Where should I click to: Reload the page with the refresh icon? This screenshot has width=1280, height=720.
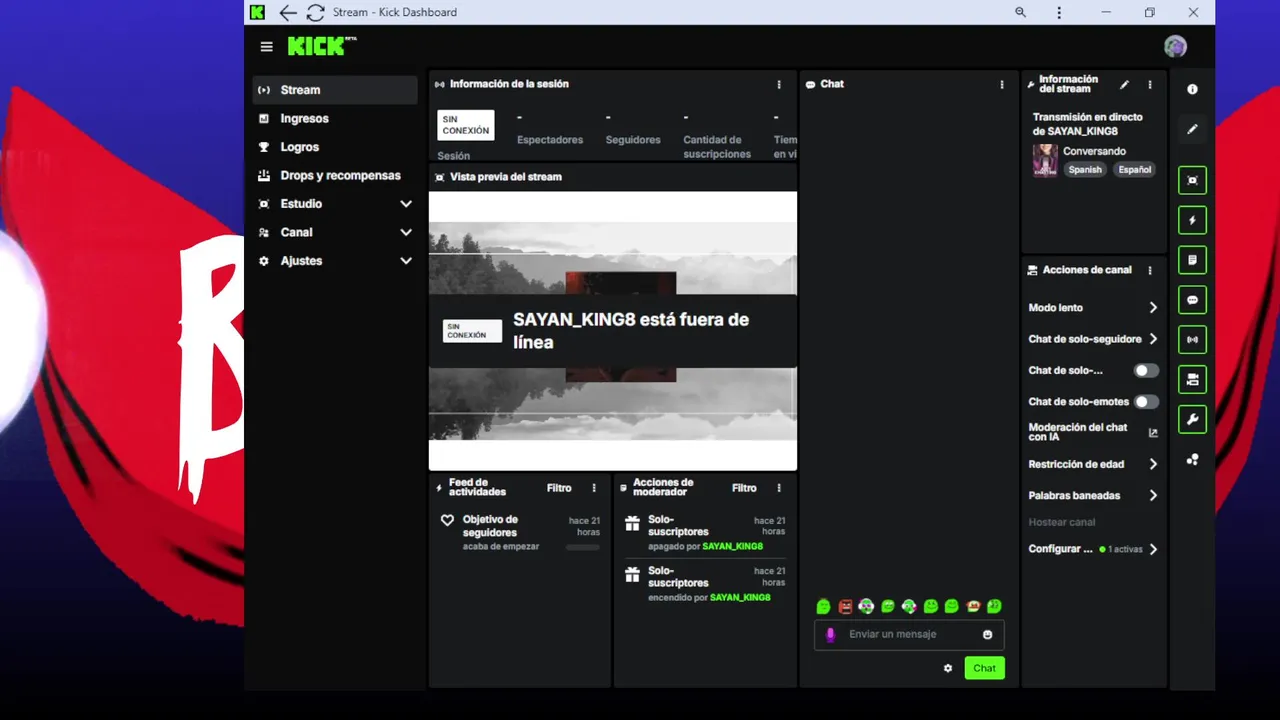[315, 12]
